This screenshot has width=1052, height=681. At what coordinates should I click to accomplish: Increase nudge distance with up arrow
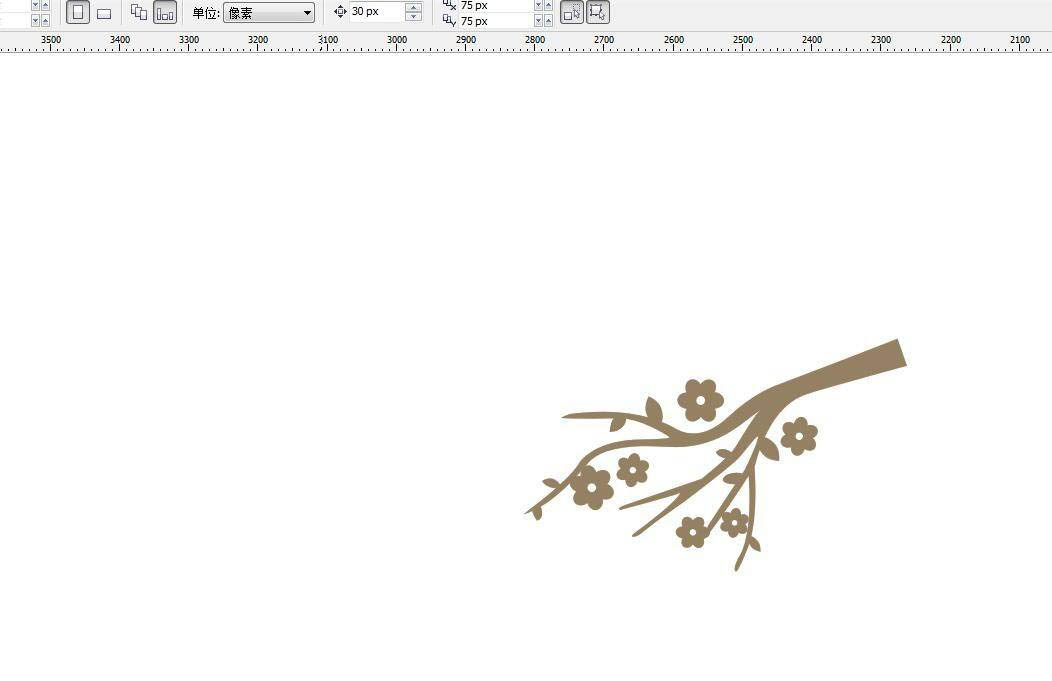coord(413,7)
